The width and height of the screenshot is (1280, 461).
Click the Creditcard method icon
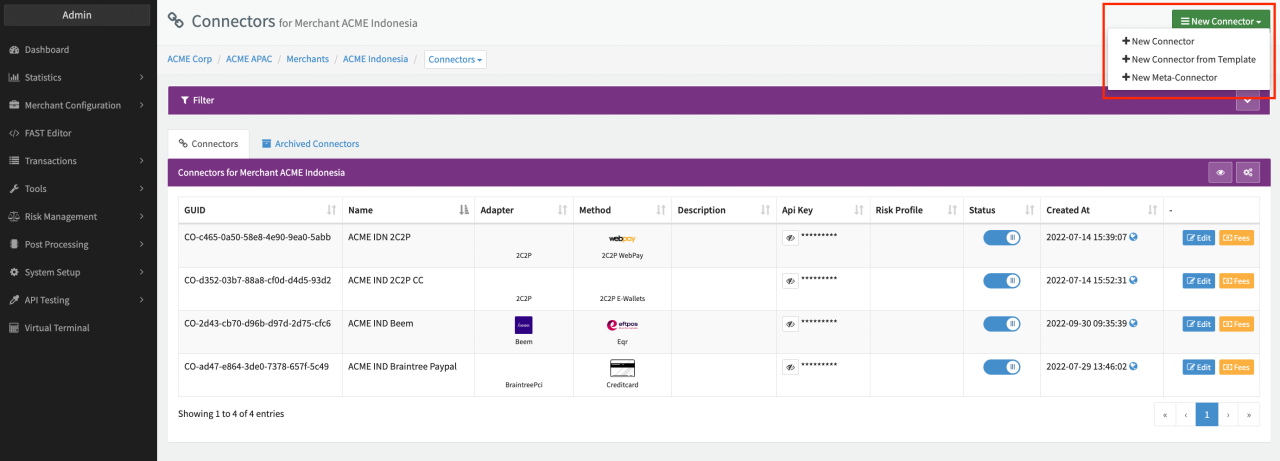pyautogui.click(x=622, y=368)
